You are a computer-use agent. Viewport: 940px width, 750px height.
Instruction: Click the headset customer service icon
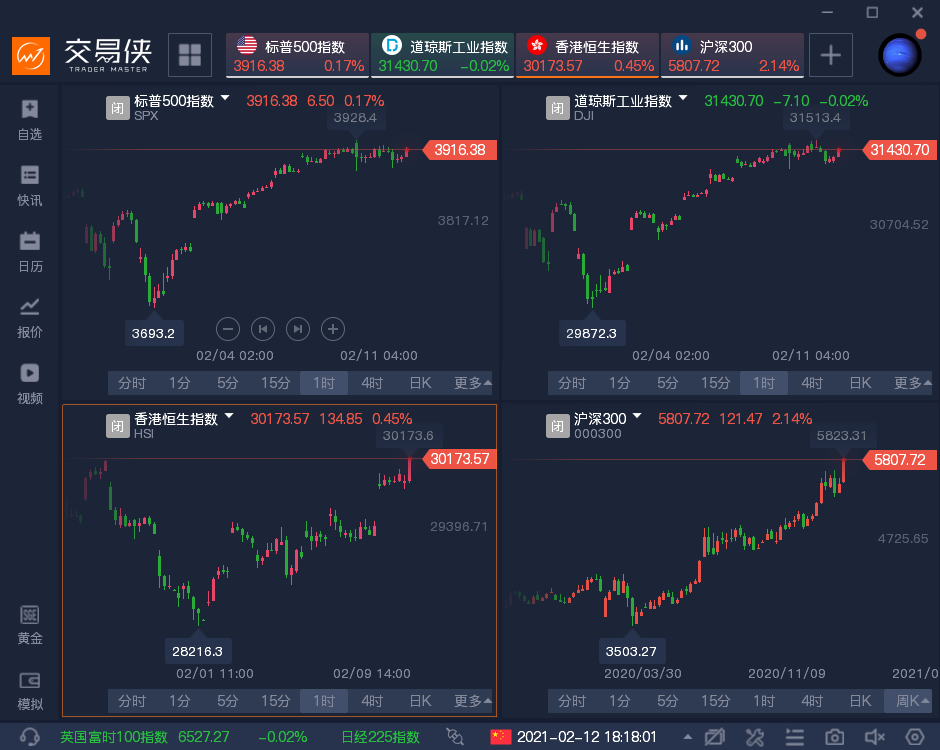[x=29, y=736]
